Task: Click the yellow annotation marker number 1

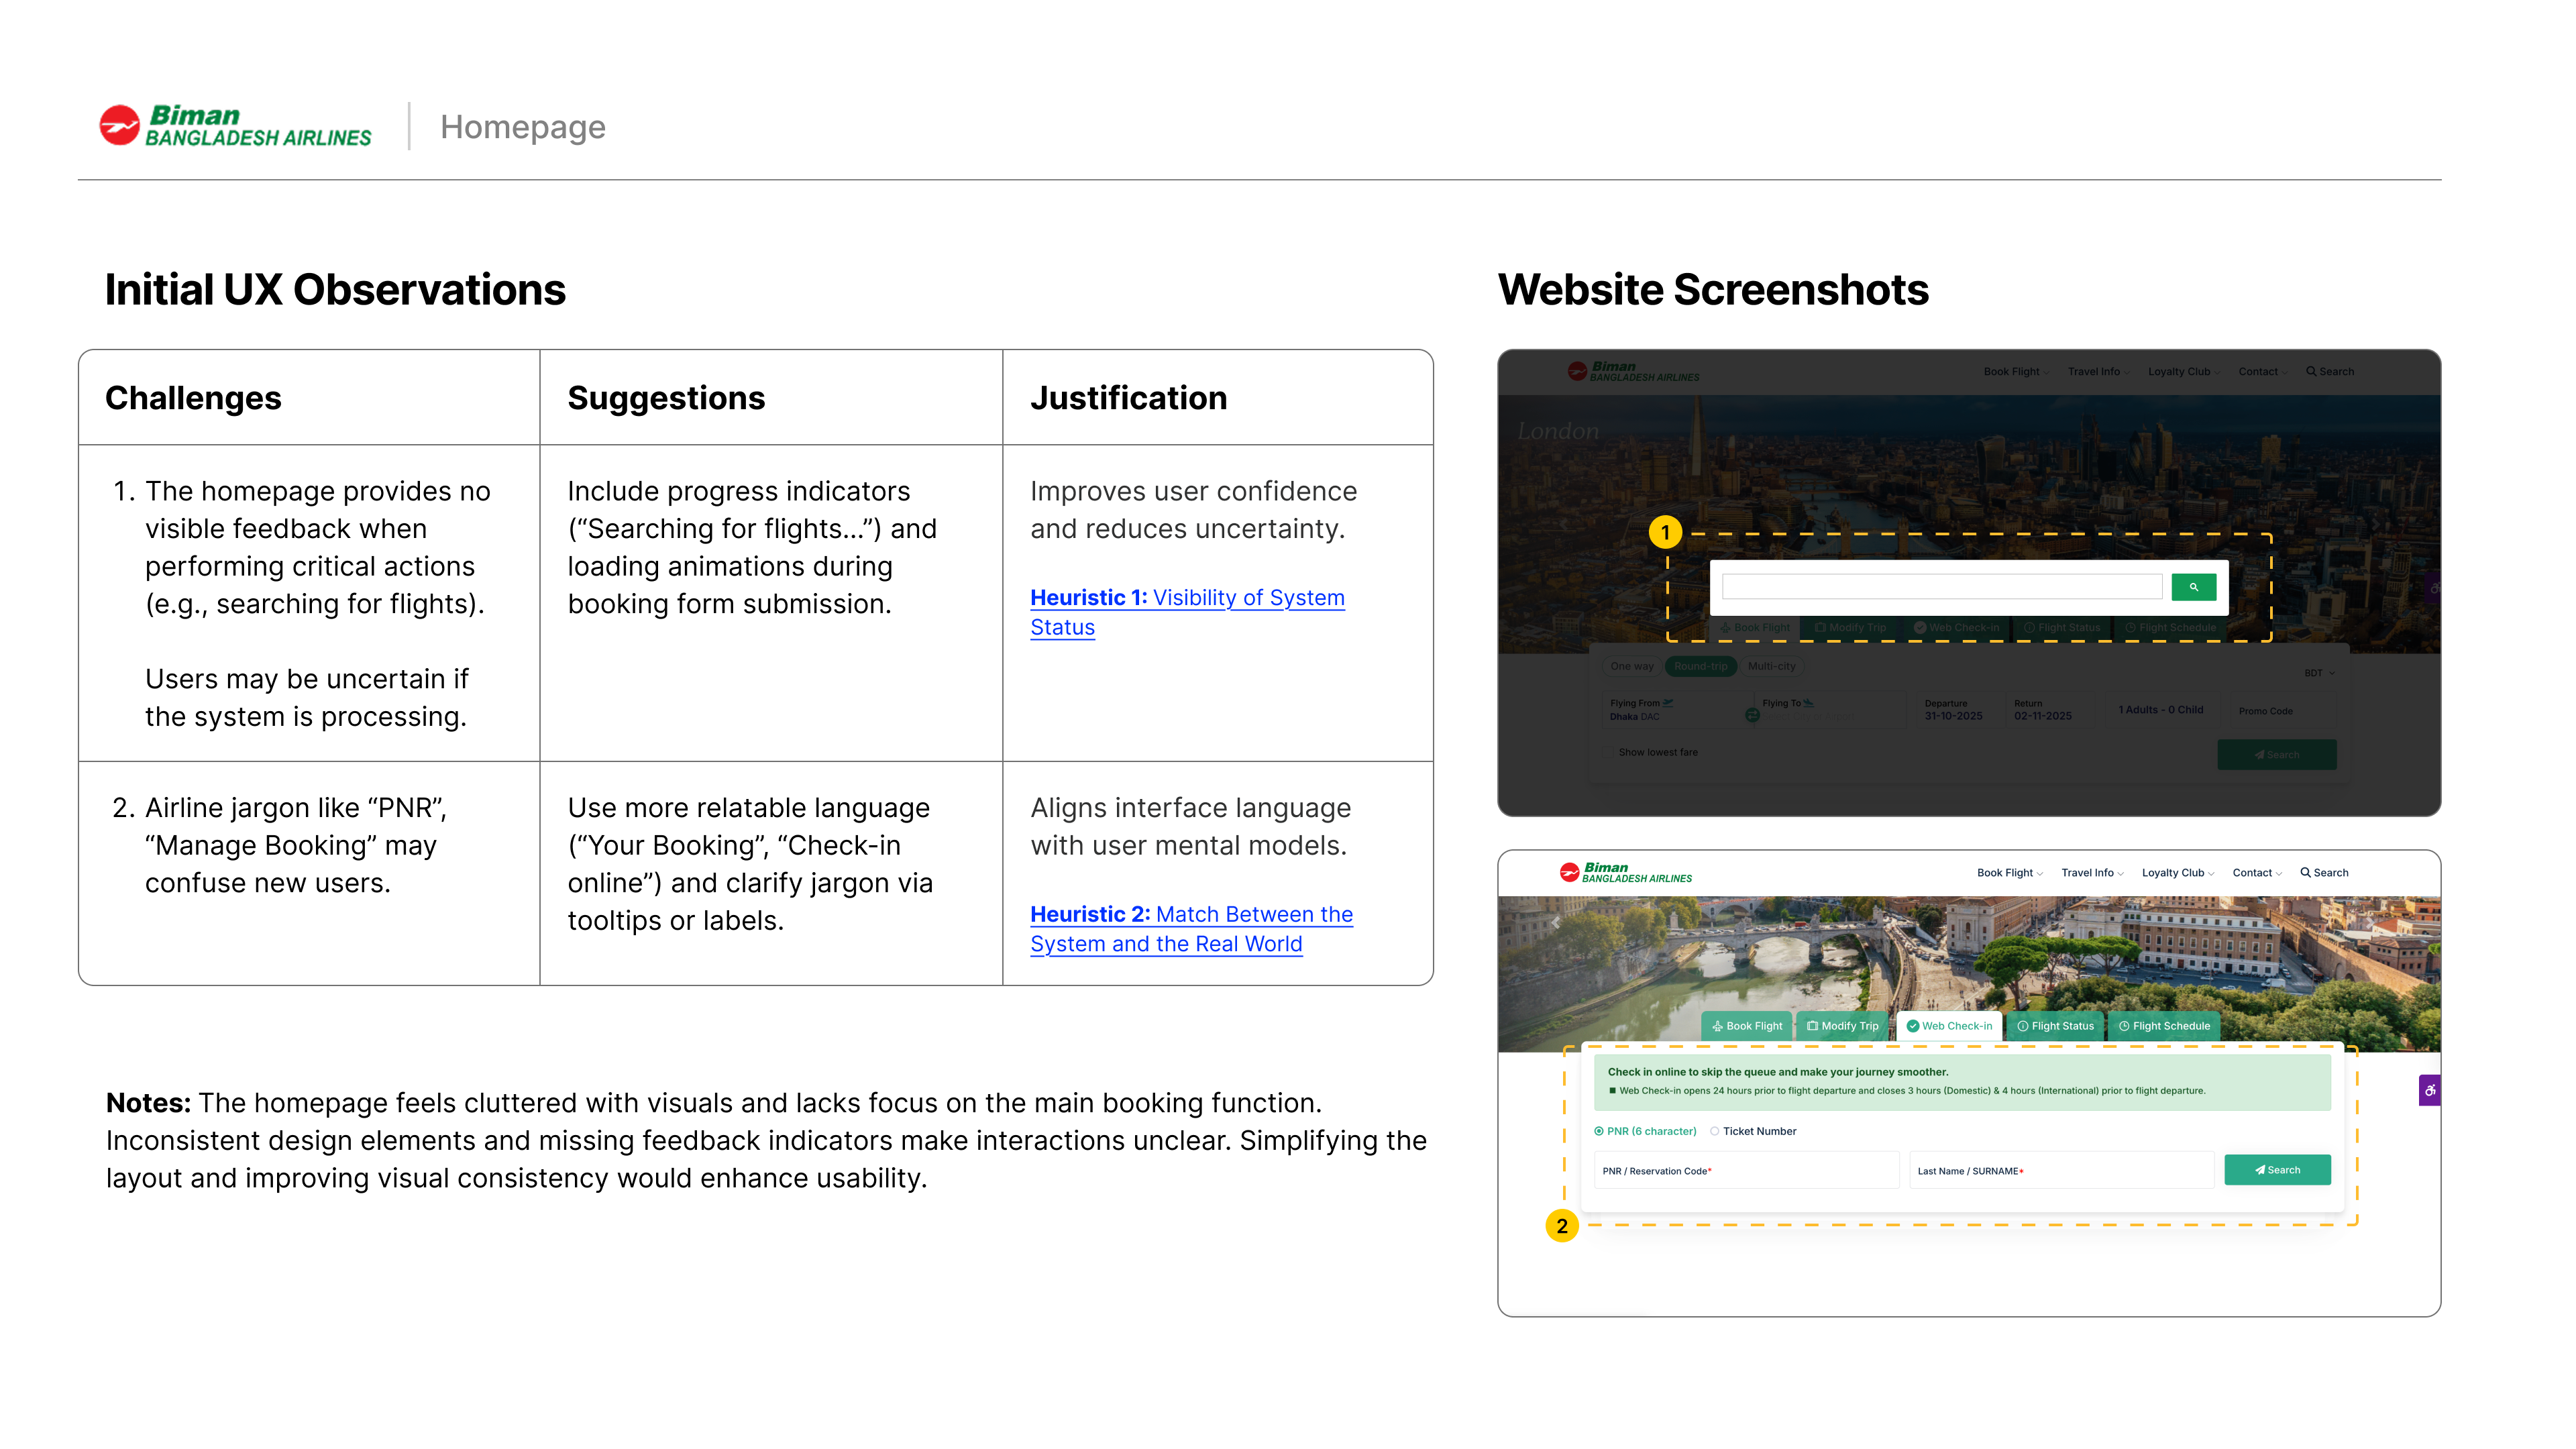Action: point(1665,532)
